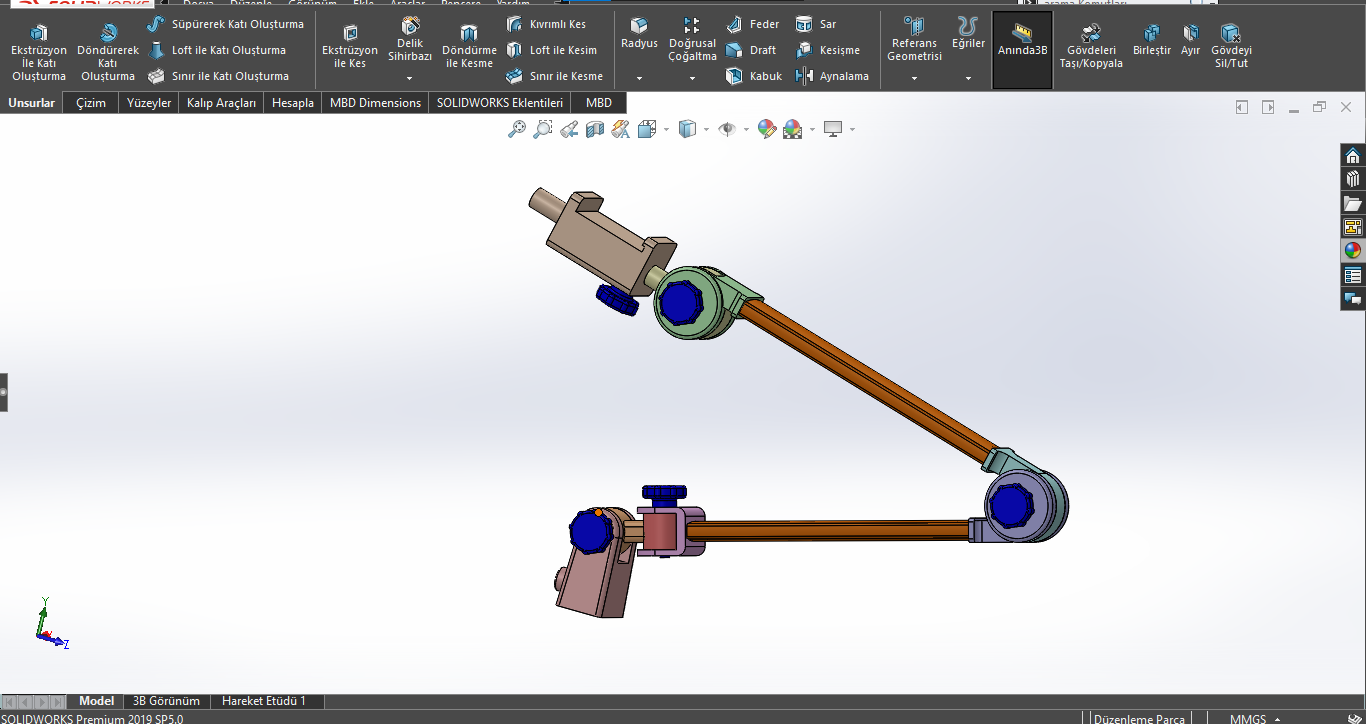Open View Orientation cube icon
Viewport: 1366px width, 724px height.
646,129
